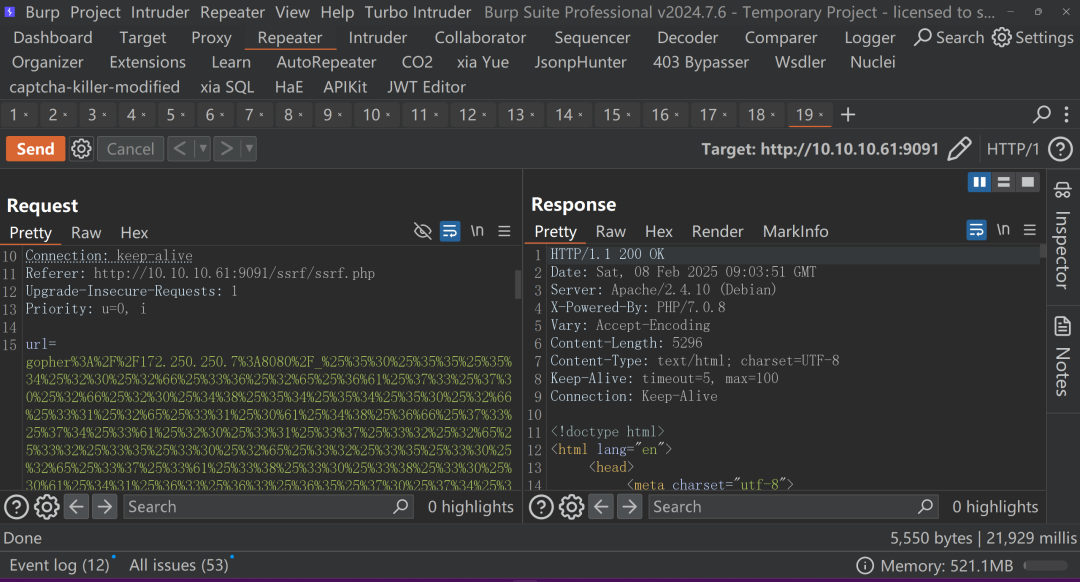1080x582 pixels.
Task: Go forward to next request in history
Action: click(x=227, y=149)
